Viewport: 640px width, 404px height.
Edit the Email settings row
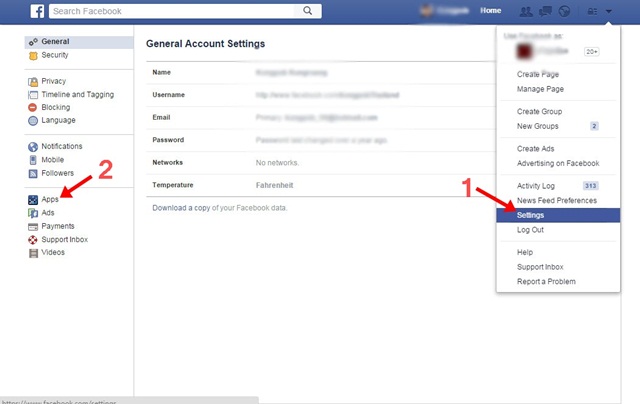pos(321,118)
